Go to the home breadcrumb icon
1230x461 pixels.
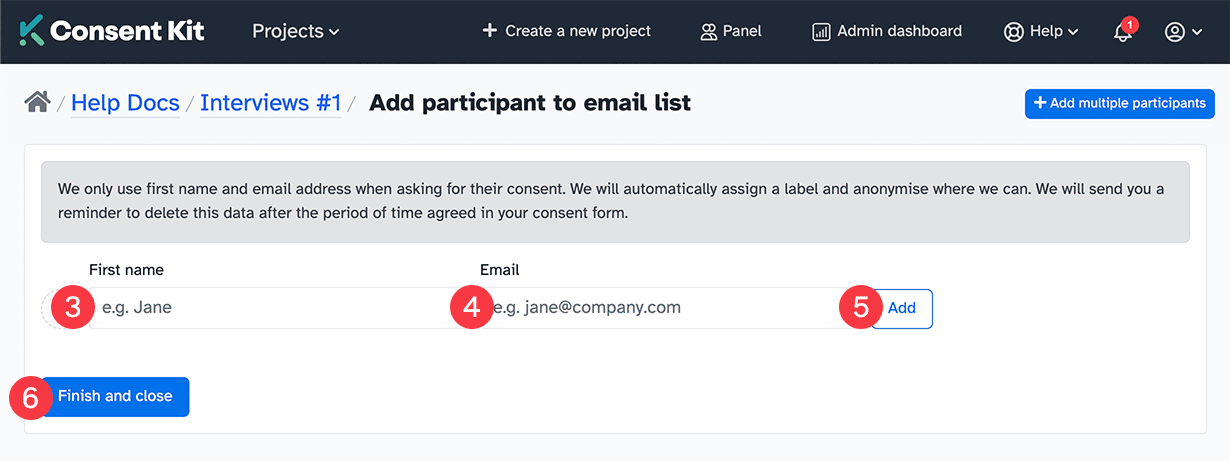38,102
